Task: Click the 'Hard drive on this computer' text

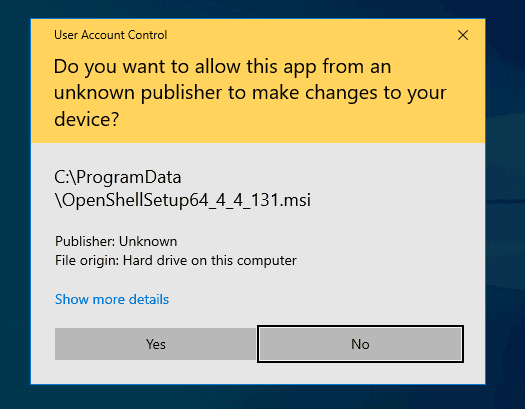Action: click(210, 260)
